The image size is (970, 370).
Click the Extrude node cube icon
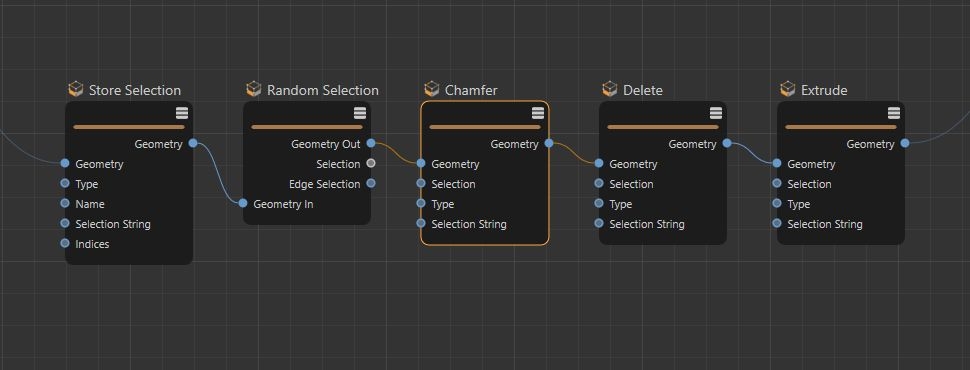pos(788,90)
